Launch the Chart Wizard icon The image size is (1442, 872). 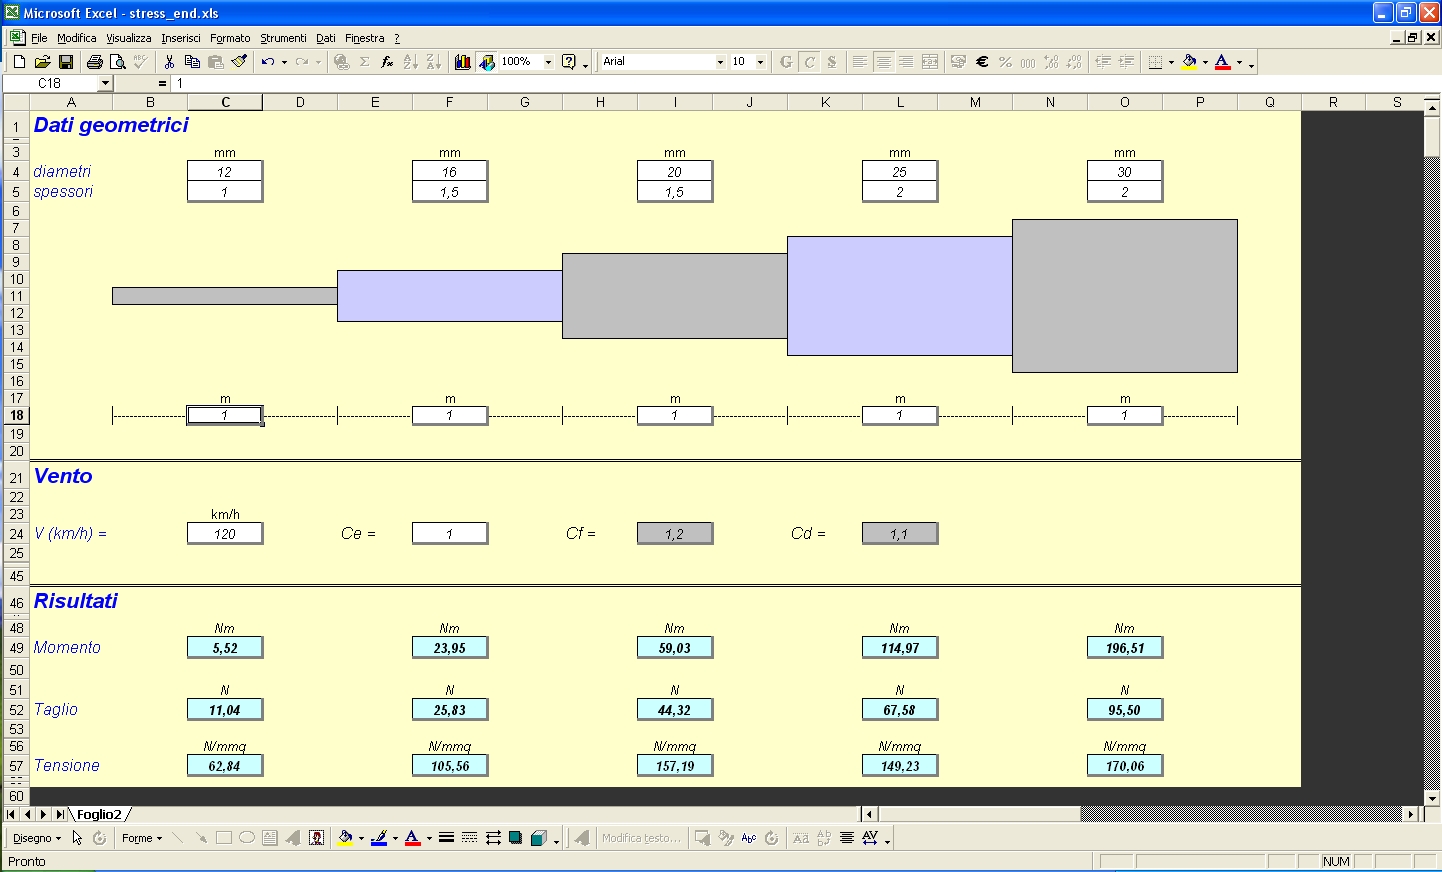coord(462,62)
